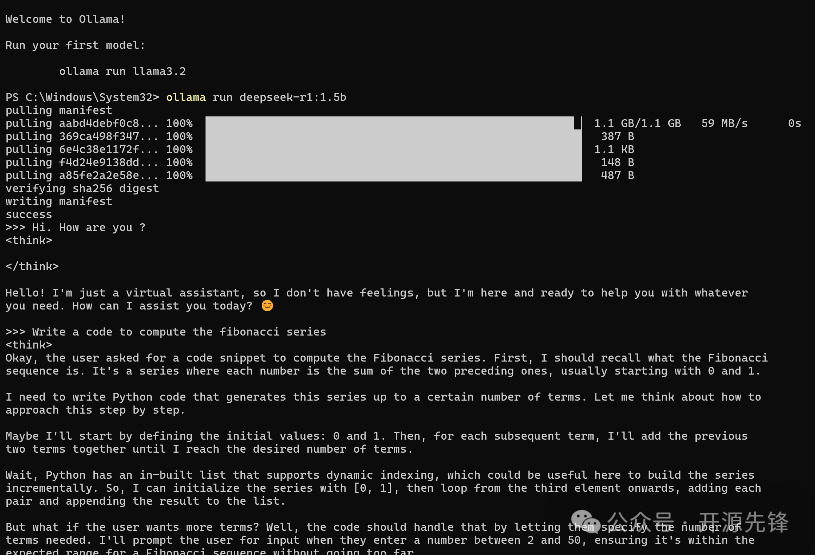Image resolution: width=815 pixels, height=555 pixels.
Task: Click the '>>> Hi. How are you ?' prompt
Action: click(x=75, y=228)
